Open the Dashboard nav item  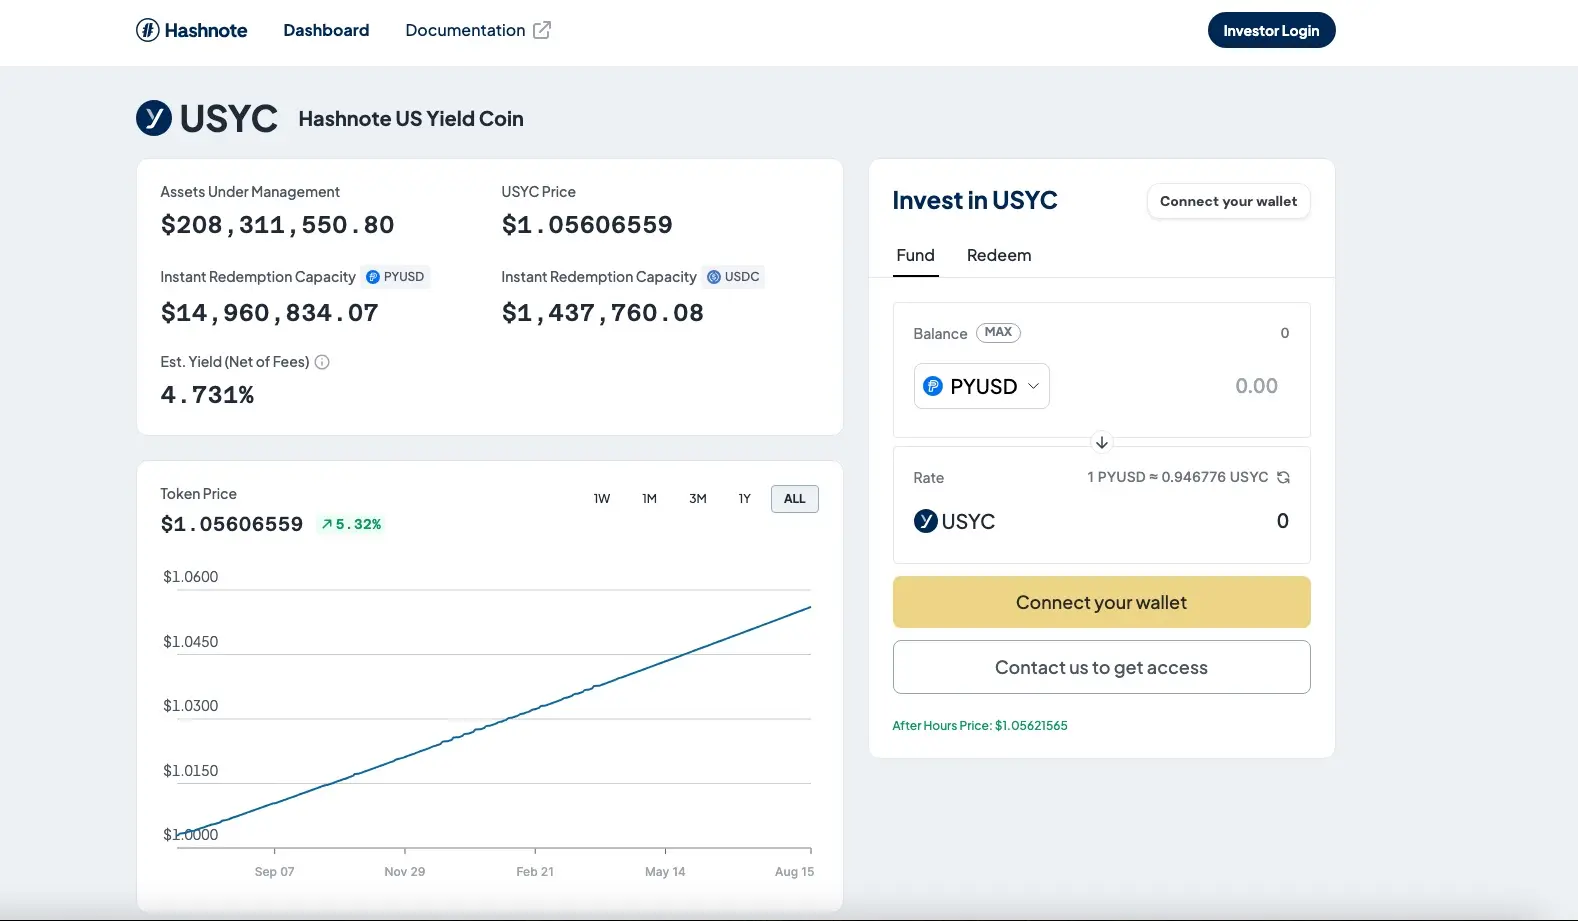(x=326, y=30)
